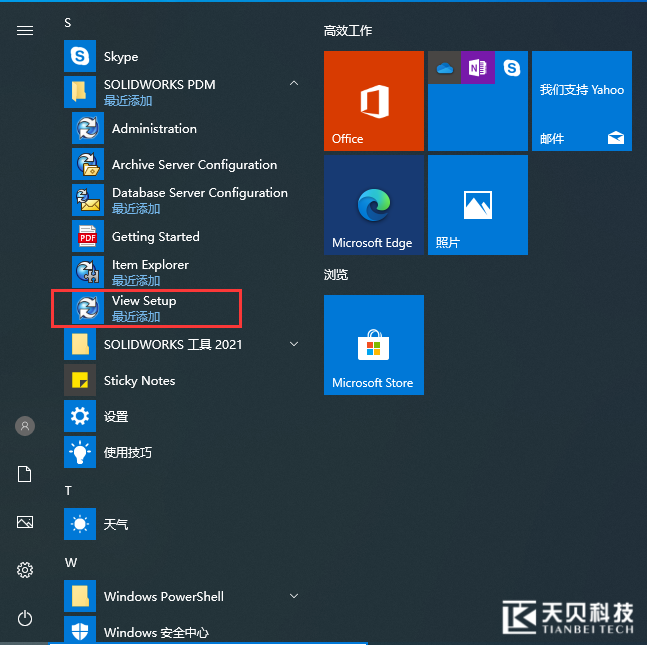This screenshot has width=647, height=645.
Task: Click the Windows PowerShell folder icon
Action: (80, 596)
